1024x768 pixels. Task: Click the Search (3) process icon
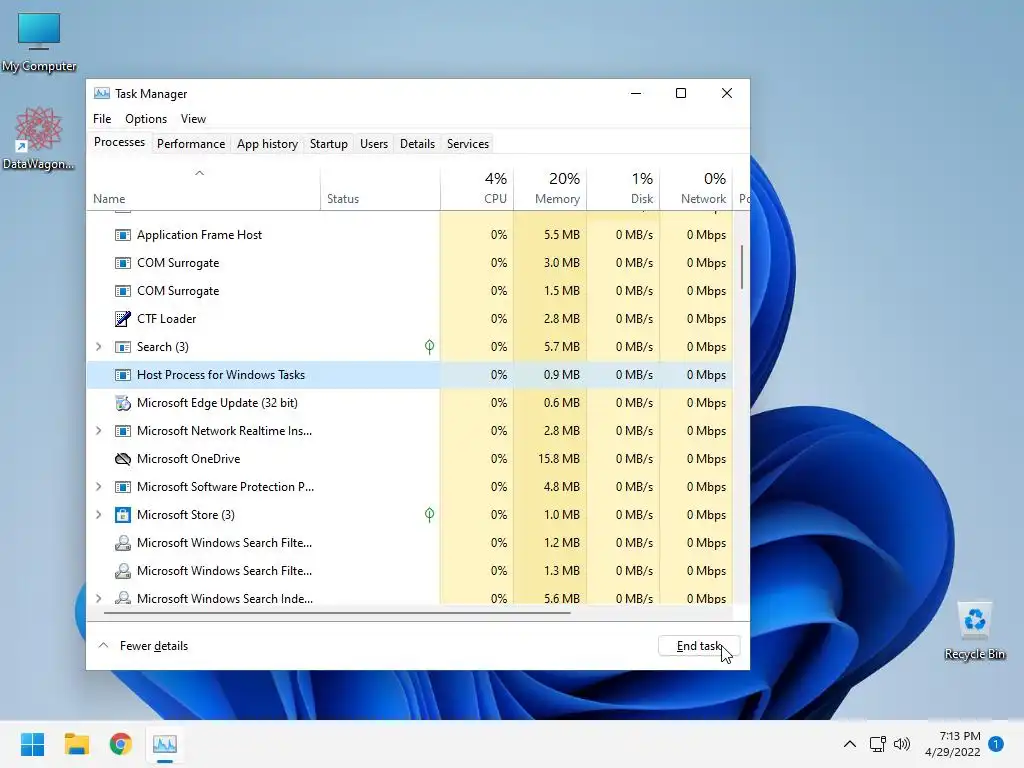[x=122, y=347]
